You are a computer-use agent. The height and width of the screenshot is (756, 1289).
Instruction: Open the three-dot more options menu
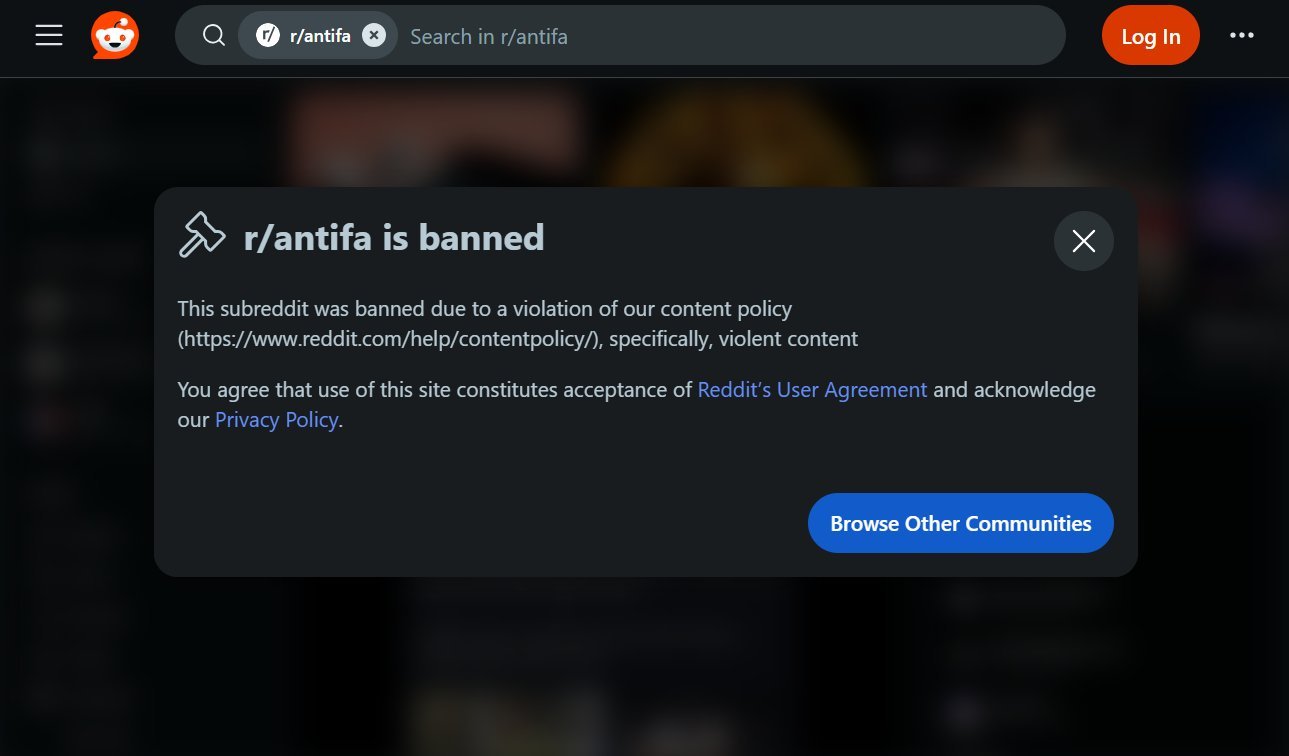[x=1241, y=36]
